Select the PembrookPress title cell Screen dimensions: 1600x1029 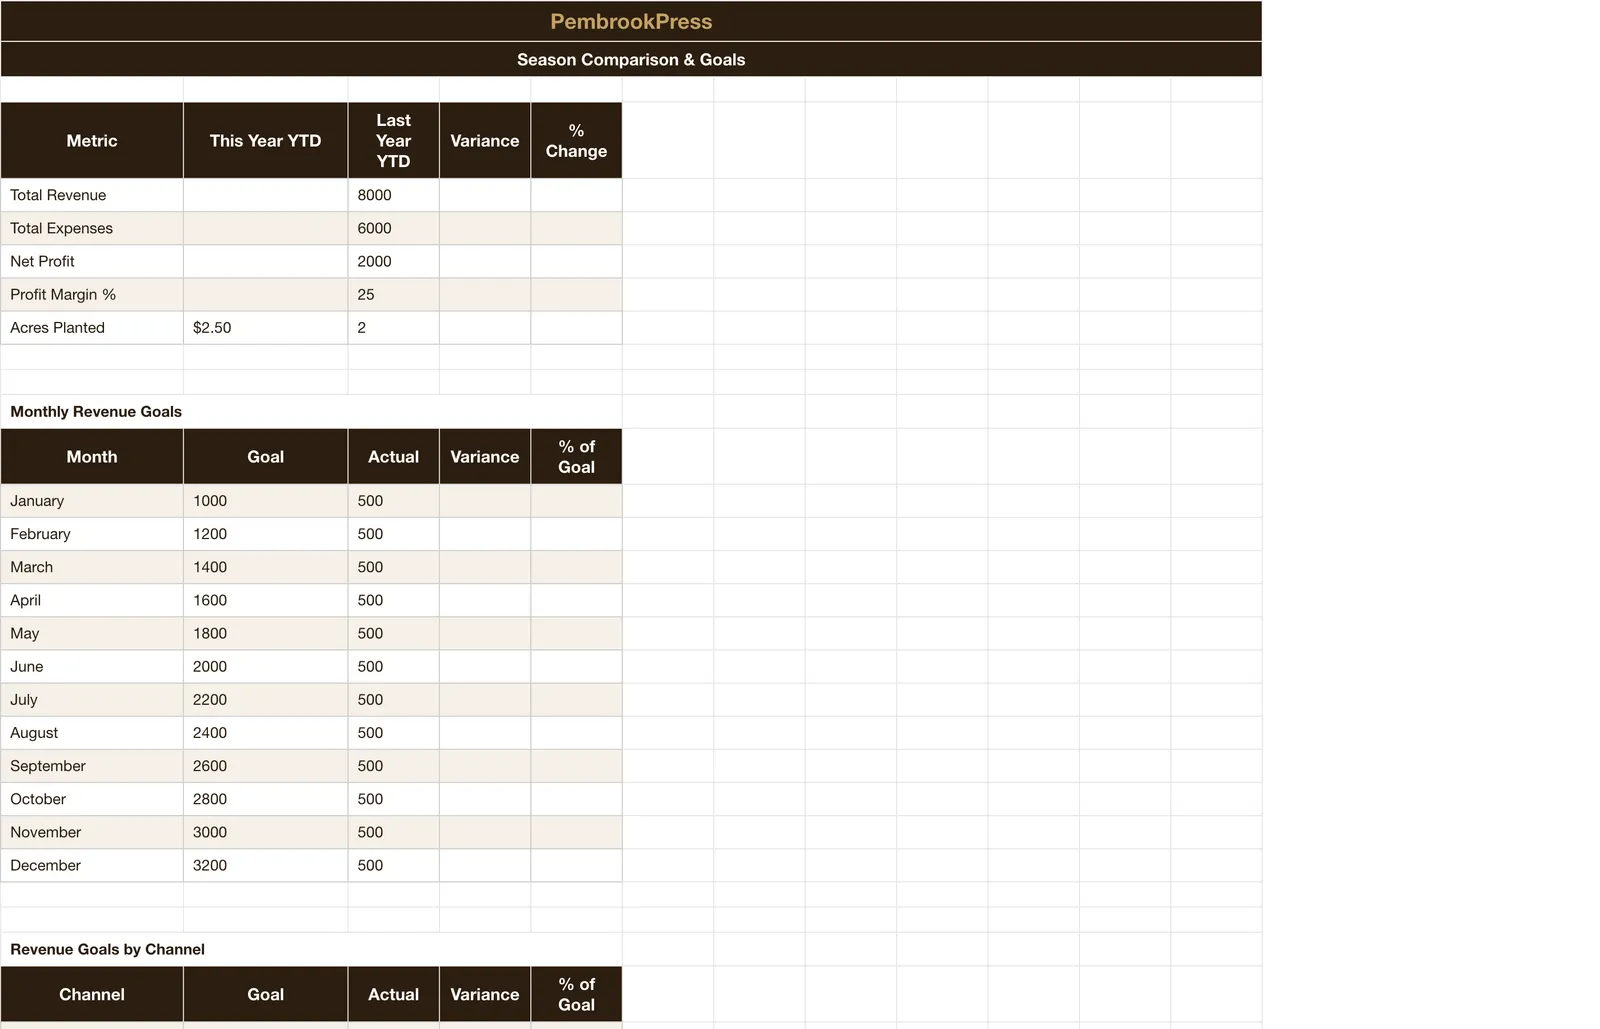[x=631, y=21]
